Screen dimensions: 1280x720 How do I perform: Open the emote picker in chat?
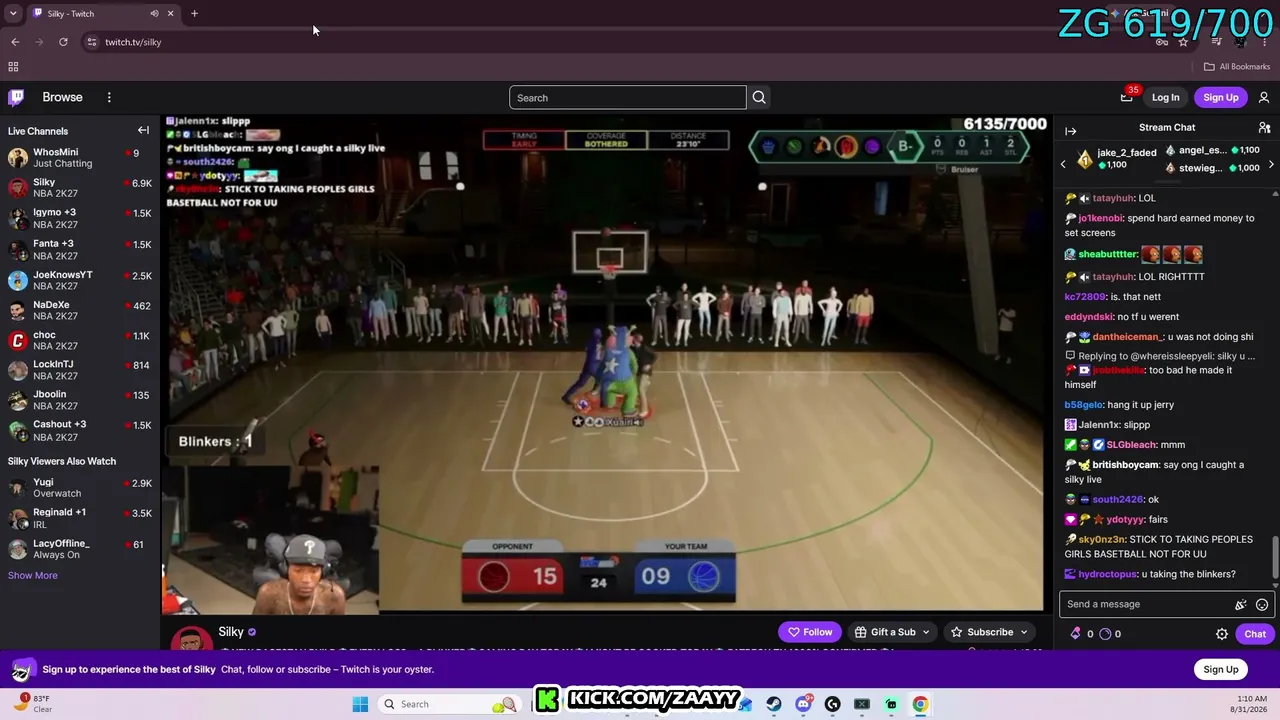1262,604
